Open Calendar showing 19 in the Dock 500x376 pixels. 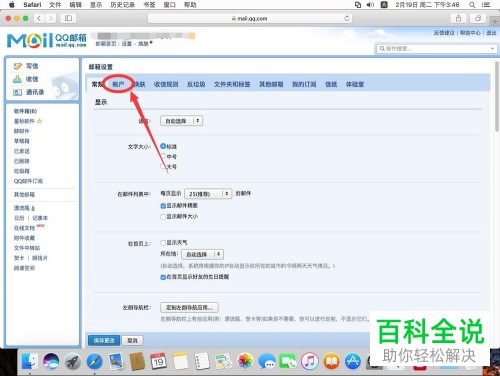tap(158, 361)
